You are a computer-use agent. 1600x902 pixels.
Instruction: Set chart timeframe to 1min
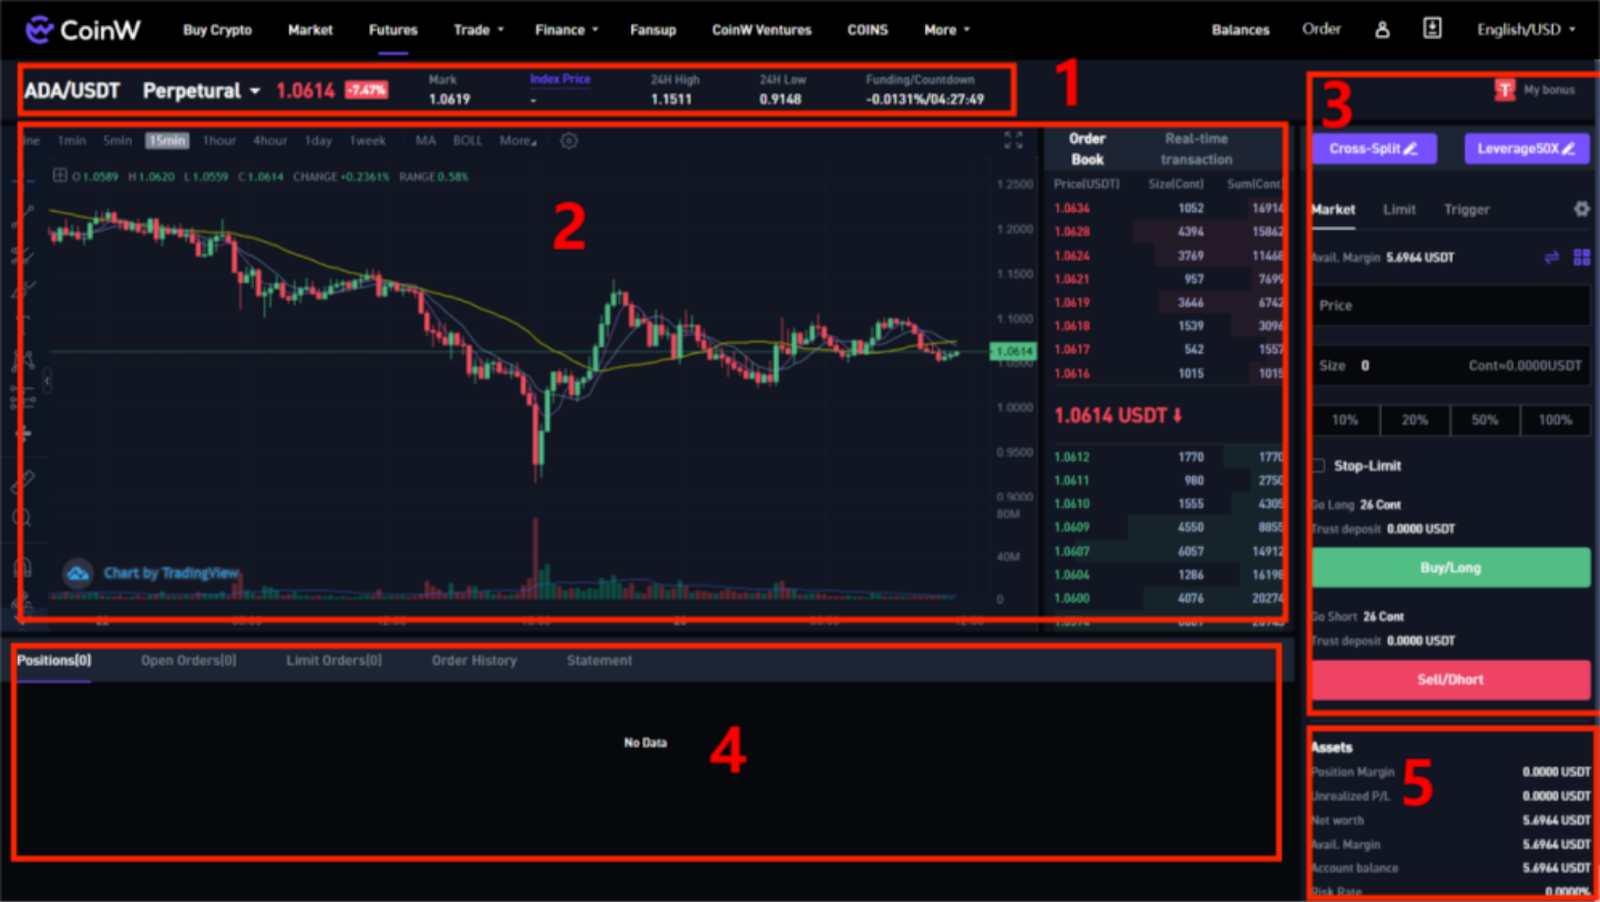tap(72, 141)
